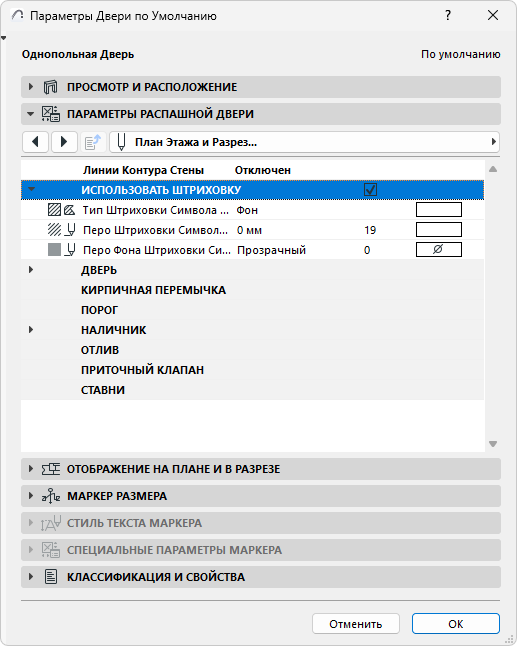Expand 'НАЛИЧНИК' parameter group
517x646 pixels.
[31, 330]
